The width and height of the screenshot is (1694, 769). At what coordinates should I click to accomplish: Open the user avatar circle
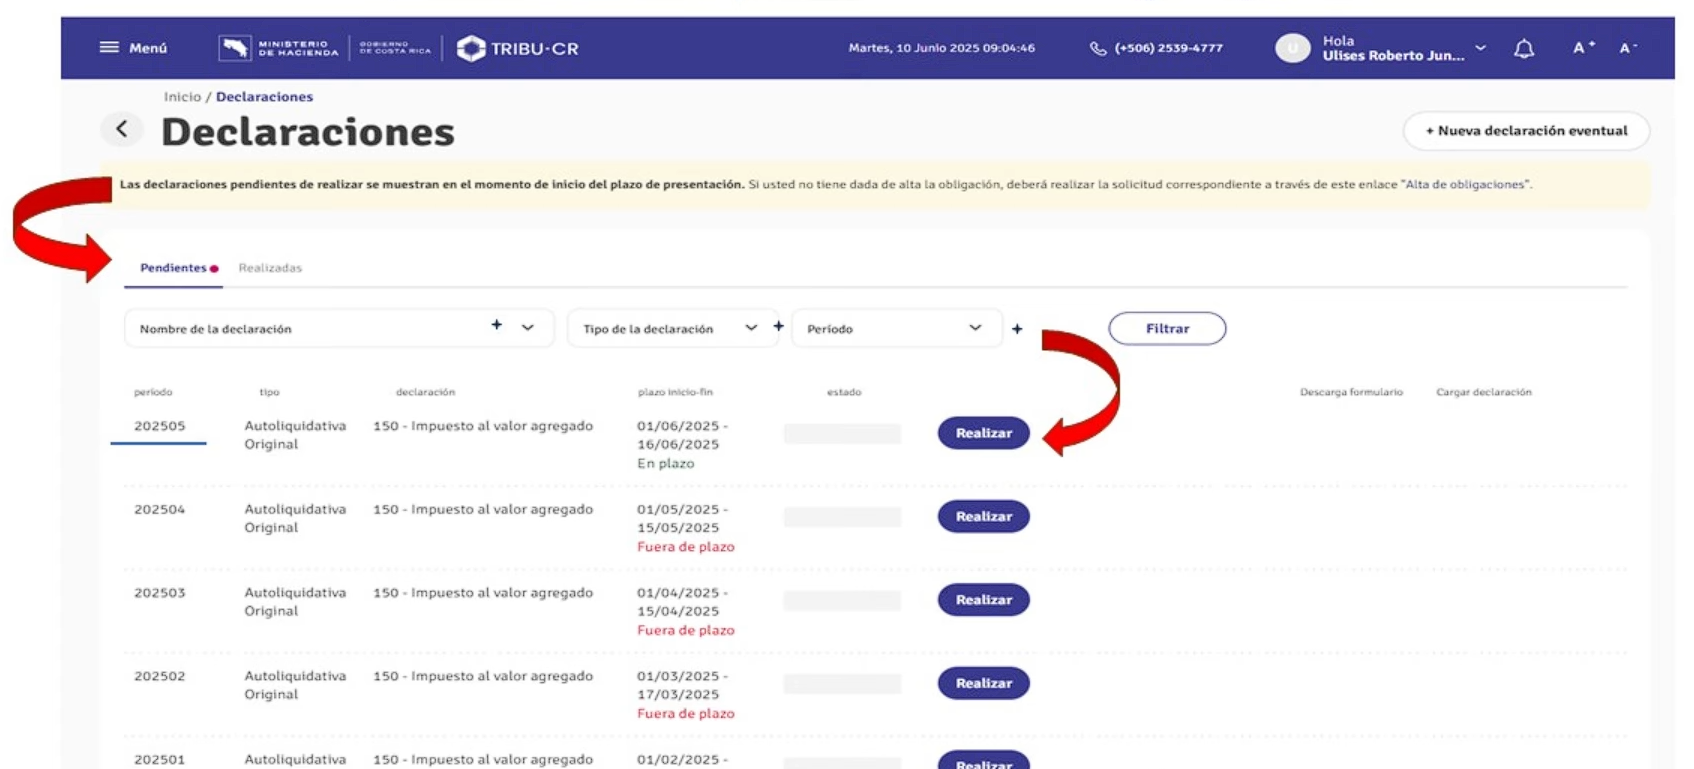point(1292,48)
